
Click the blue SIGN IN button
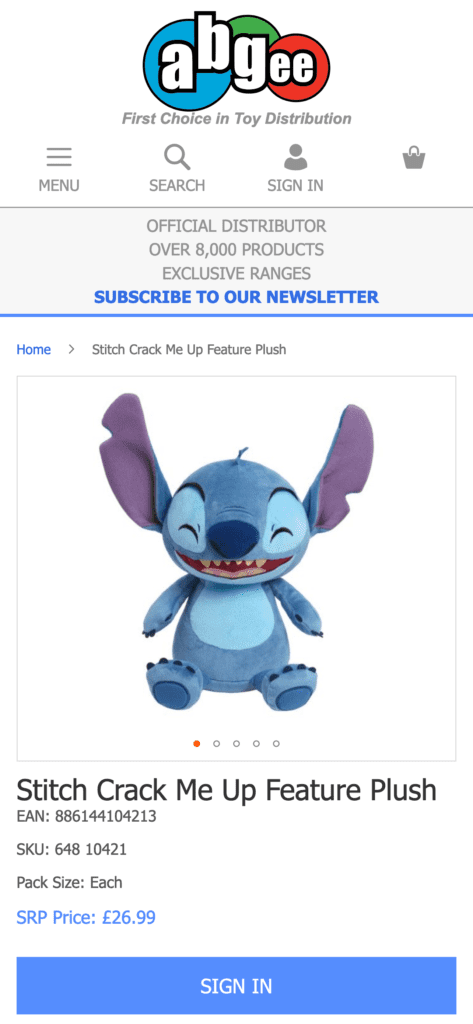(x=236, y=985)
